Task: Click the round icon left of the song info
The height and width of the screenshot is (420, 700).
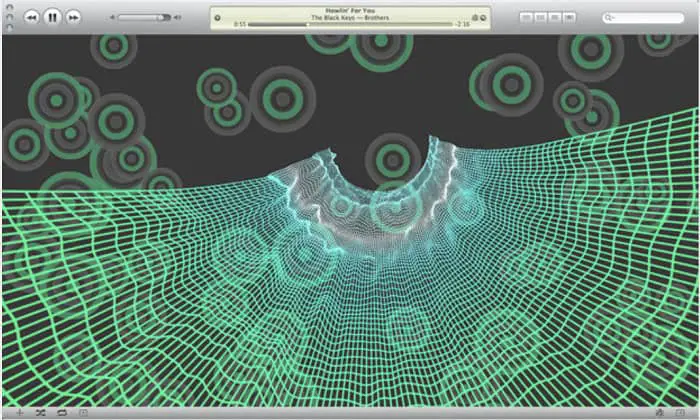Action: (x=217, y=18)
